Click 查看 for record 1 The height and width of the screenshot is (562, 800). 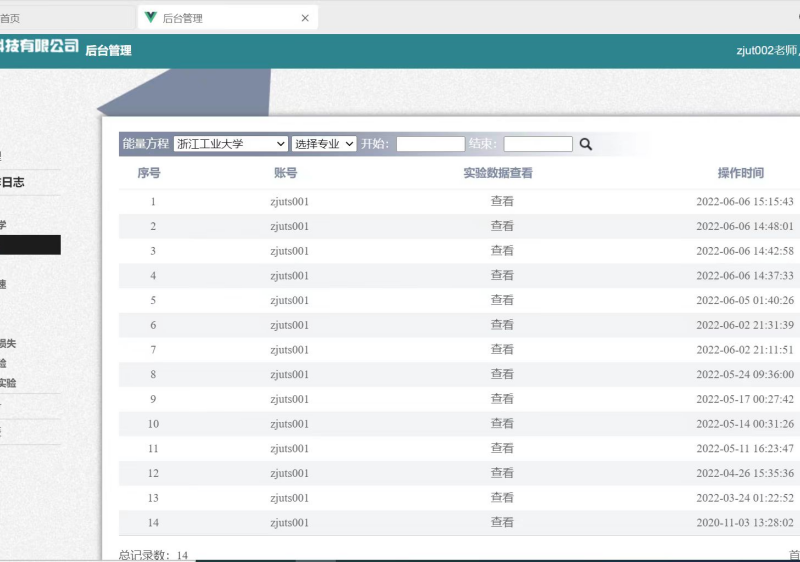coord(502,201)
